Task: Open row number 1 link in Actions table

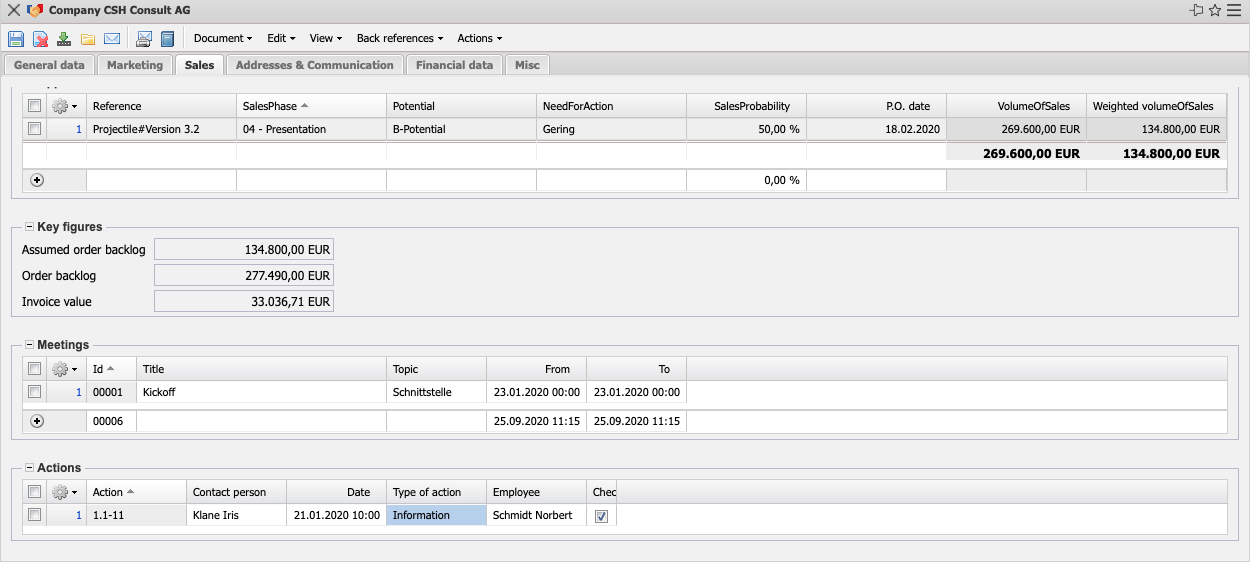Action: pyautogui.click(x=79, y=515)
